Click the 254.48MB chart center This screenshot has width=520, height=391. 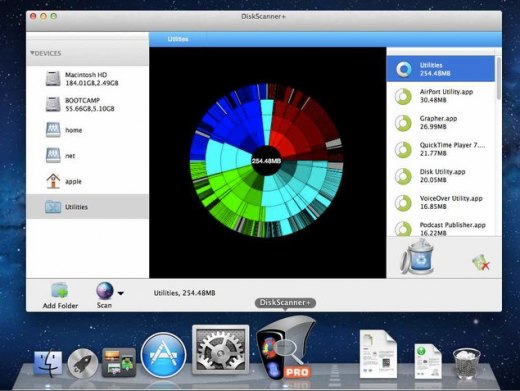pos(266,161)
